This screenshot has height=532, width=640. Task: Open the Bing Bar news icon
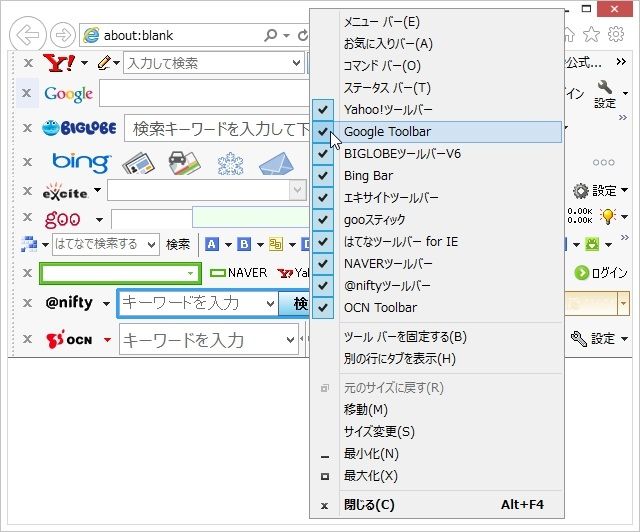[138, 162]
